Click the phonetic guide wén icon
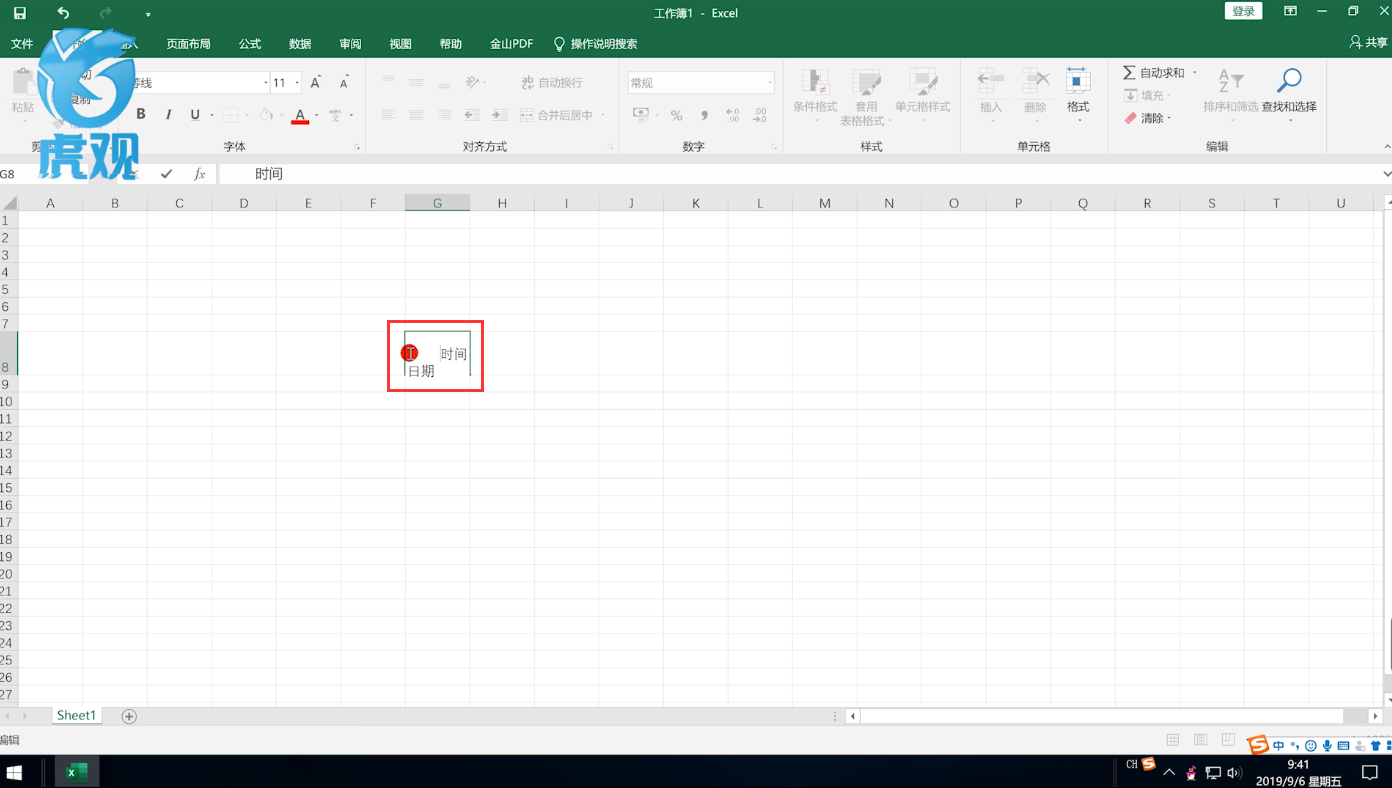 point(335,115)
